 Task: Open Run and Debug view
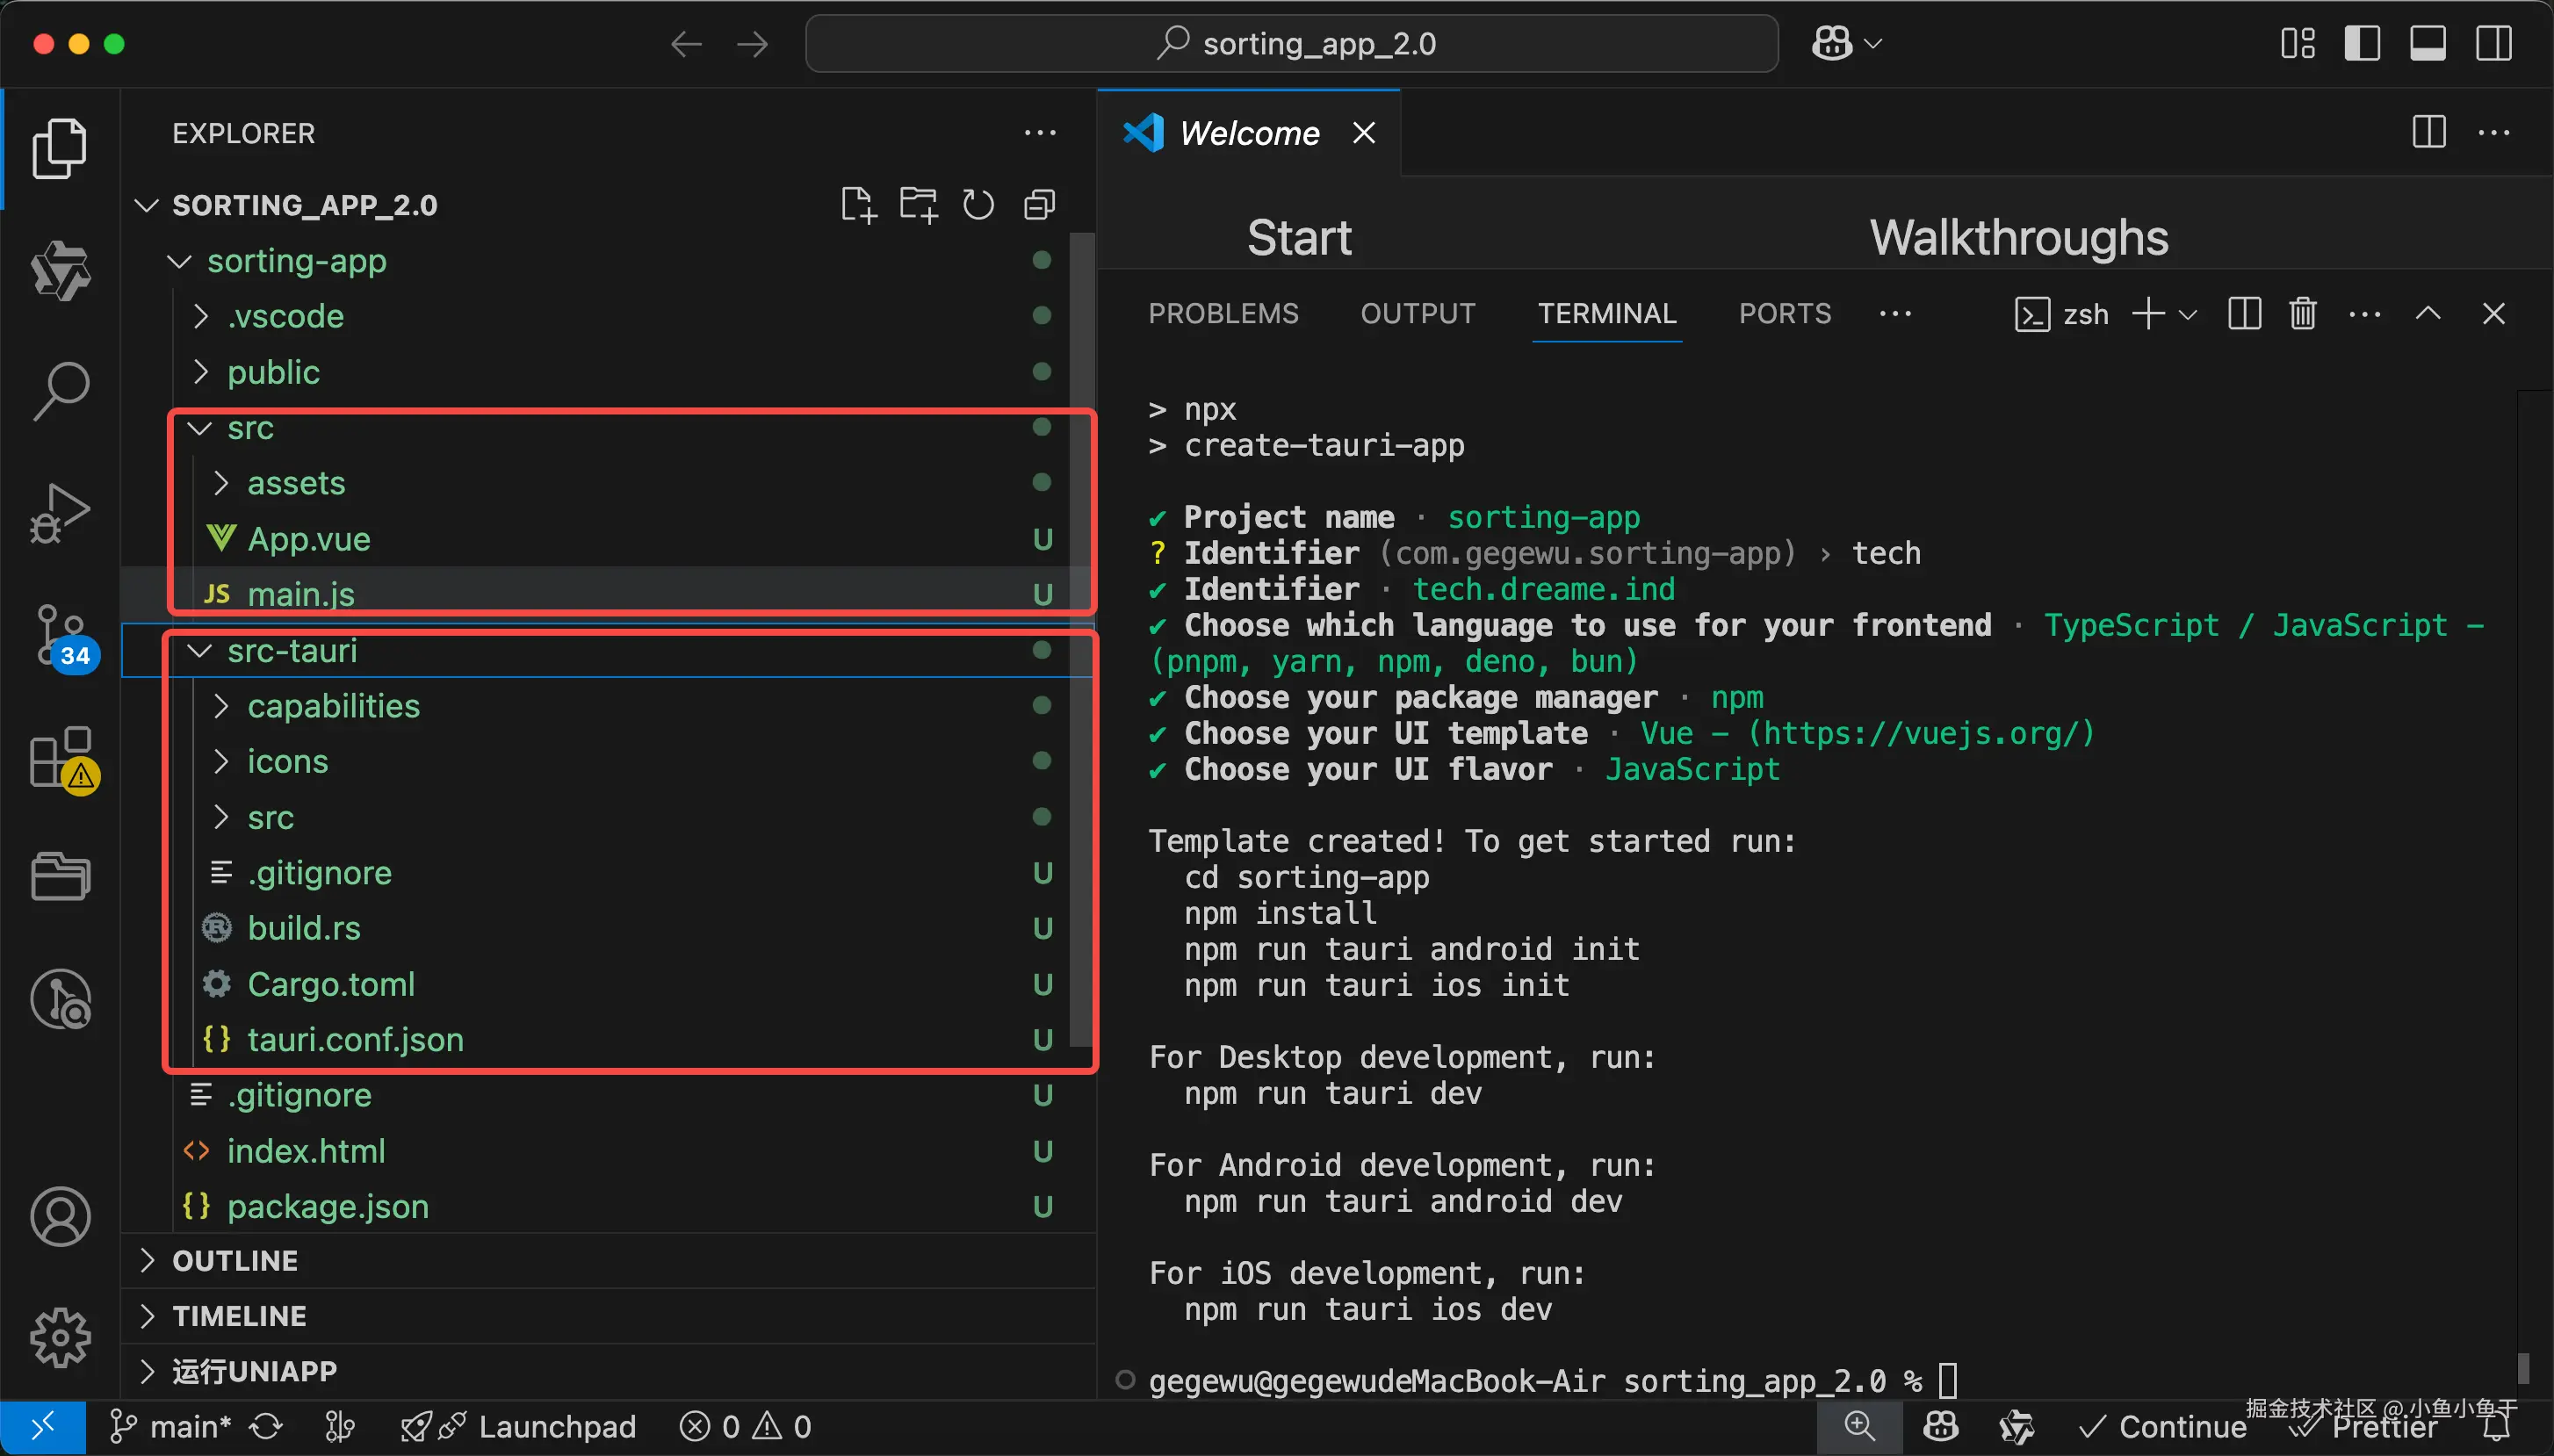click(x=60, y=513)
